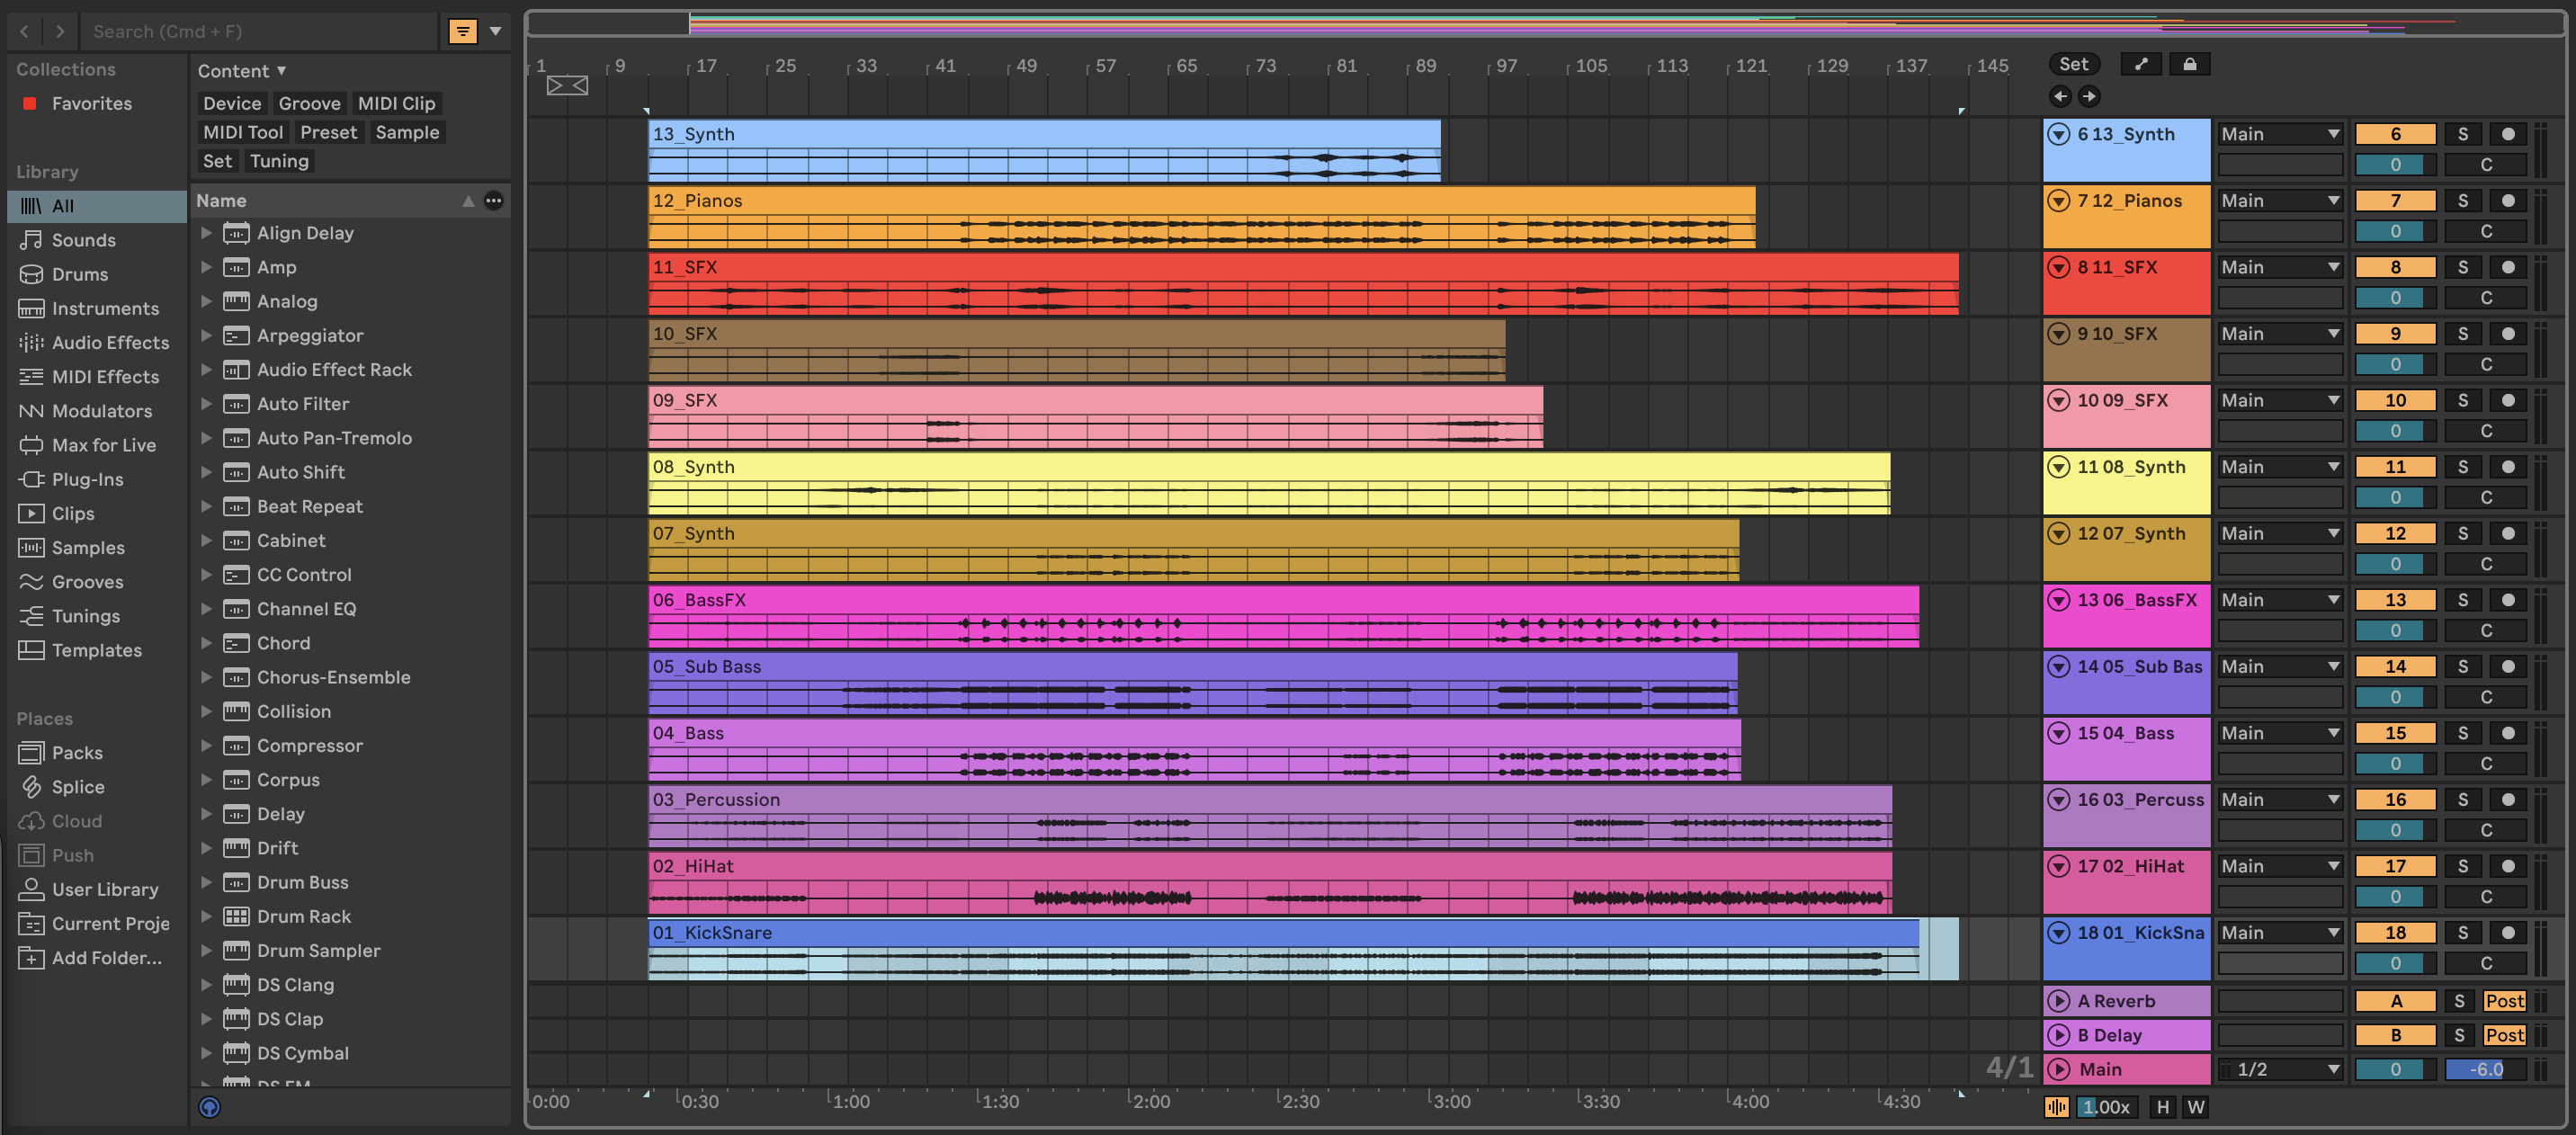Open the 13_Synth output routing dropdown

(x=2279, y=134)
